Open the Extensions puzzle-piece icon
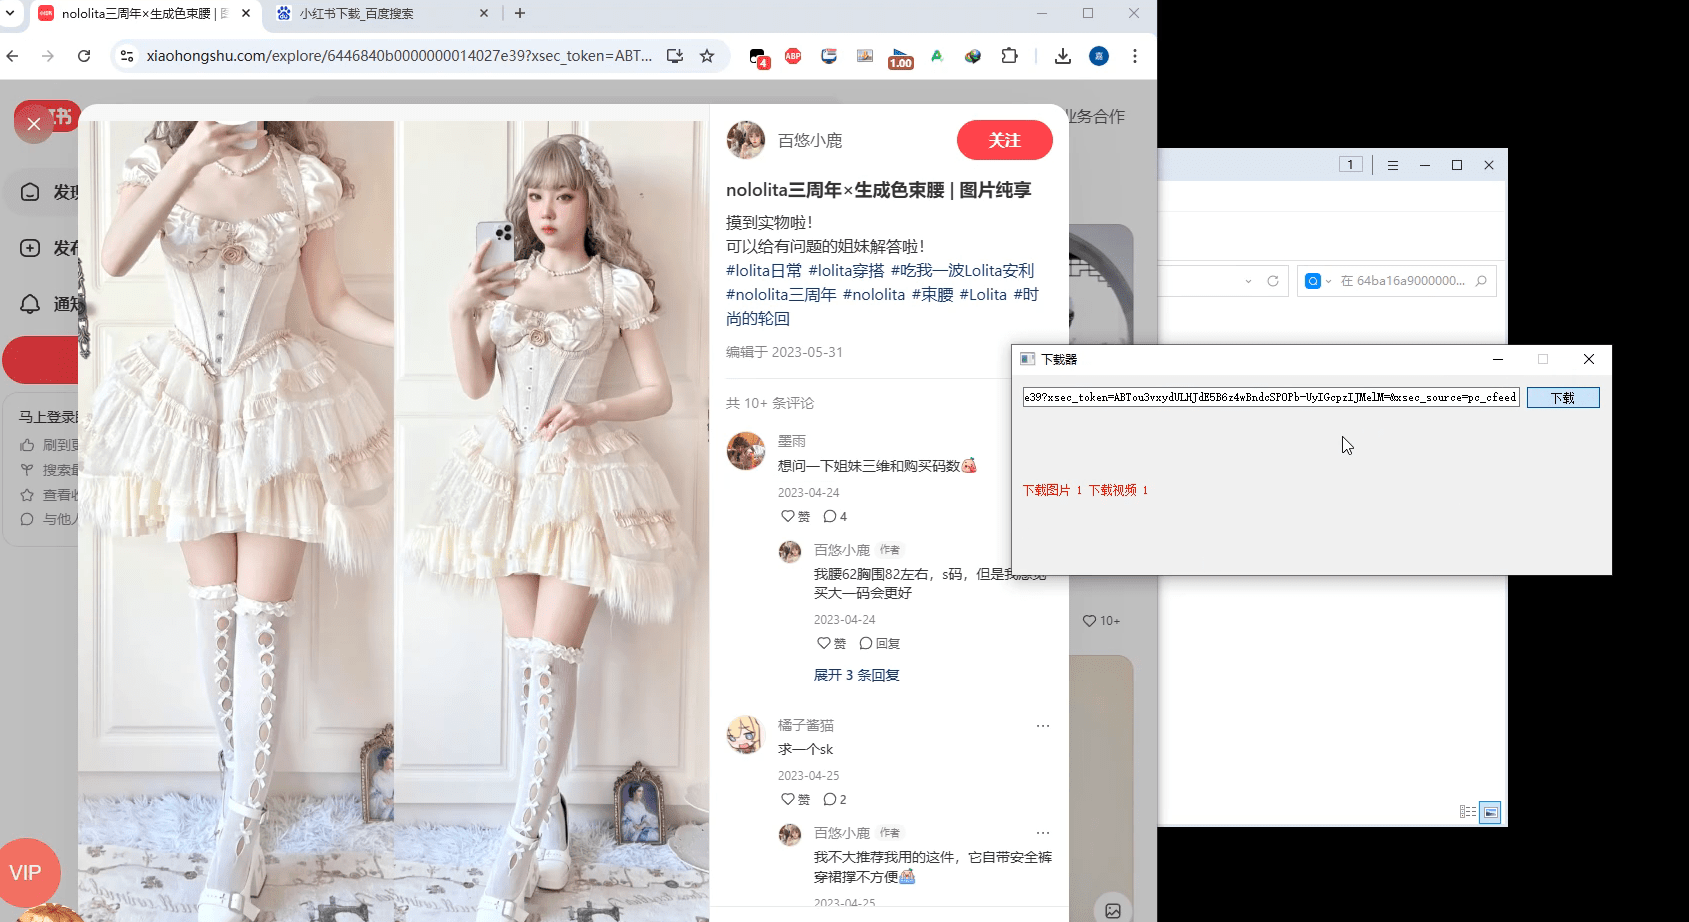Image resolution: width=1689 pixels, height=922 pixels. tap(1010, 56)
